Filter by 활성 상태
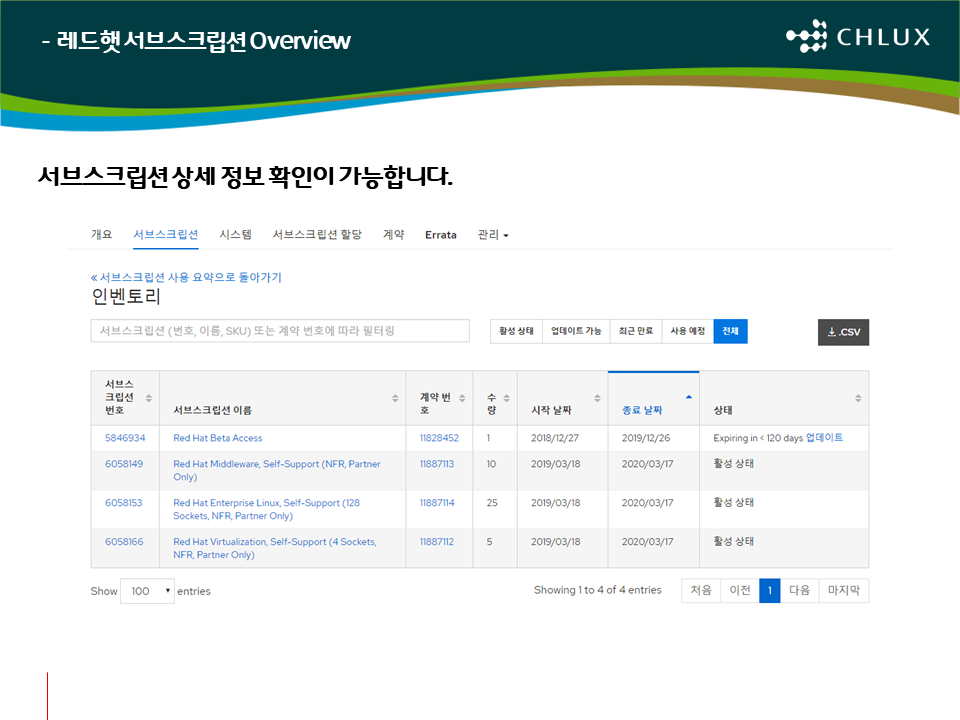The height and width of the screenshot is (720, 960). (x=516, y=331)
